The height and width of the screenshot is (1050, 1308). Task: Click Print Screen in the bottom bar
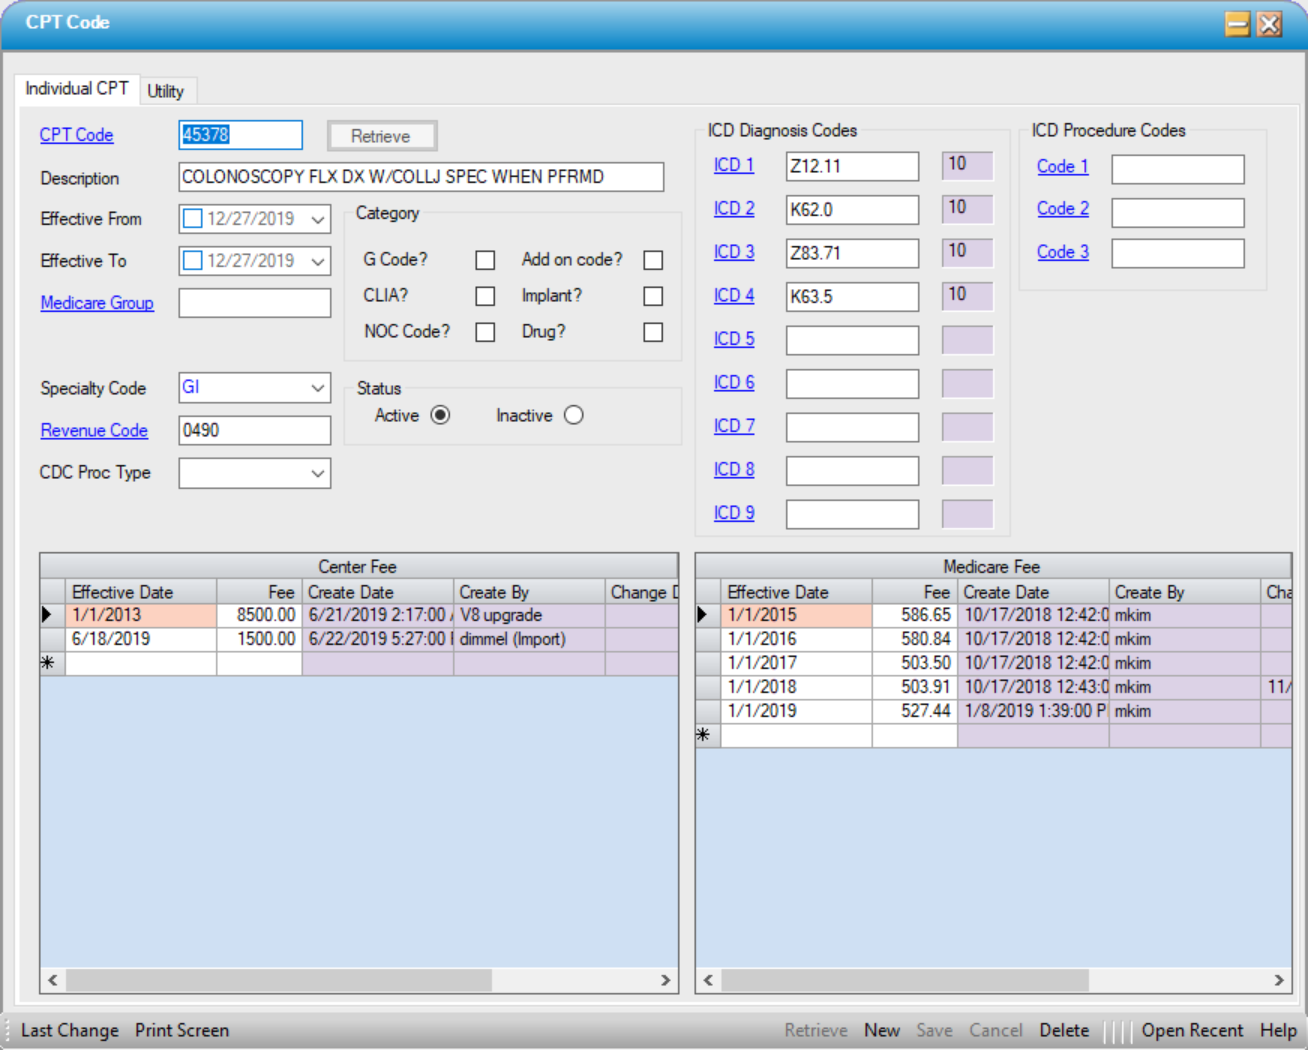(182, 1030)
